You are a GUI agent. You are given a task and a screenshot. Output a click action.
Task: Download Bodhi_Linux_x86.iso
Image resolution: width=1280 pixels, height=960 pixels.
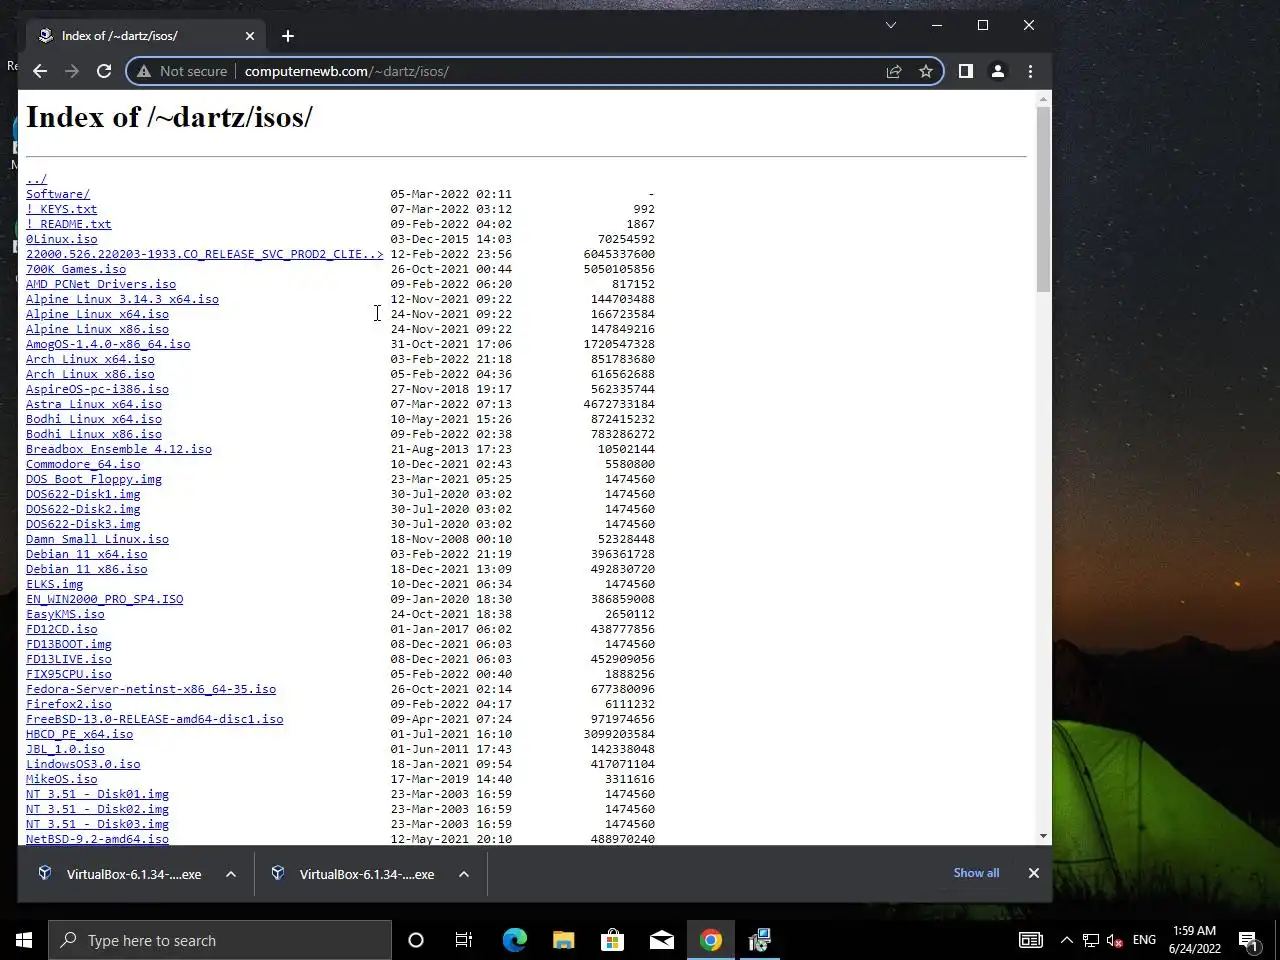pyautogui.click(x=94, y=434)
